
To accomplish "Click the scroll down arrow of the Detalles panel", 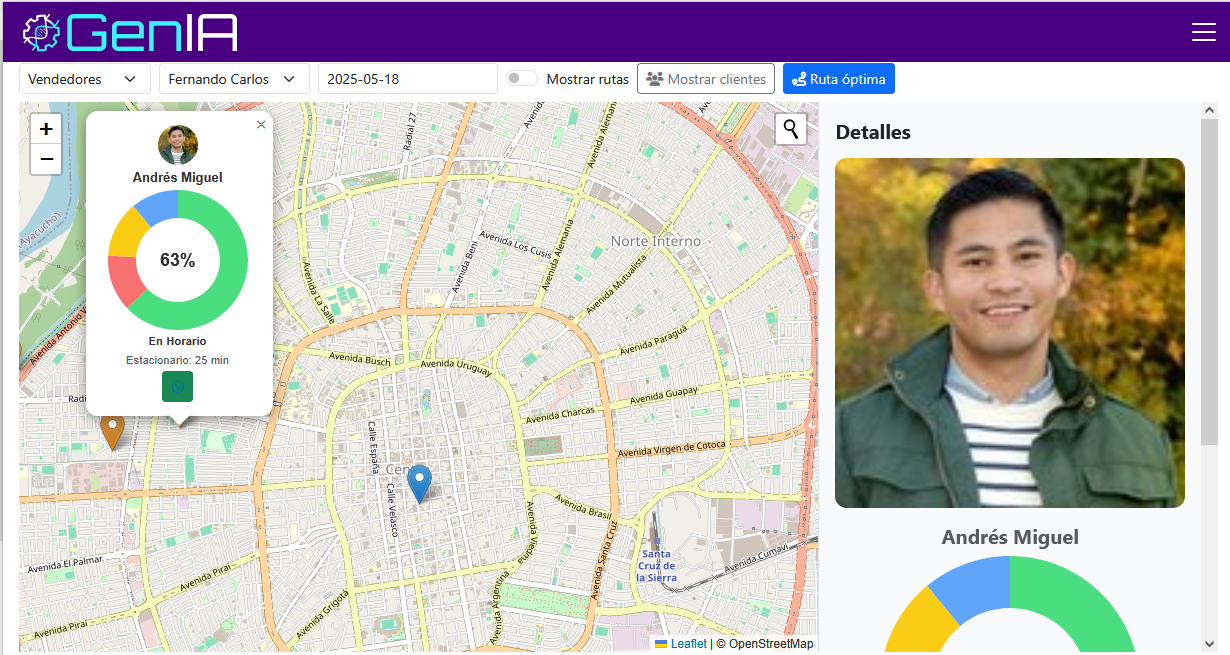I will coord(1209,644).
